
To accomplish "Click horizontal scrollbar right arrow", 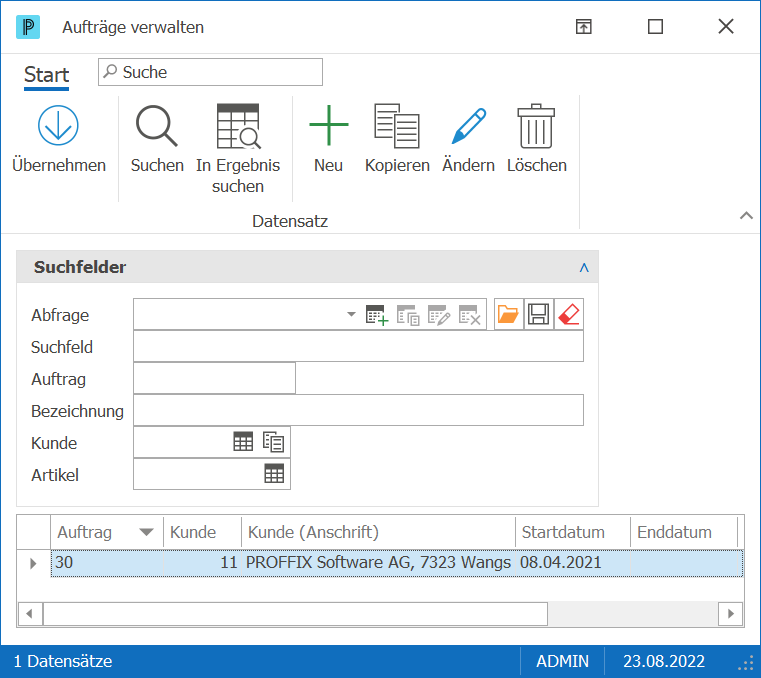I will click(x=730, y=614).
